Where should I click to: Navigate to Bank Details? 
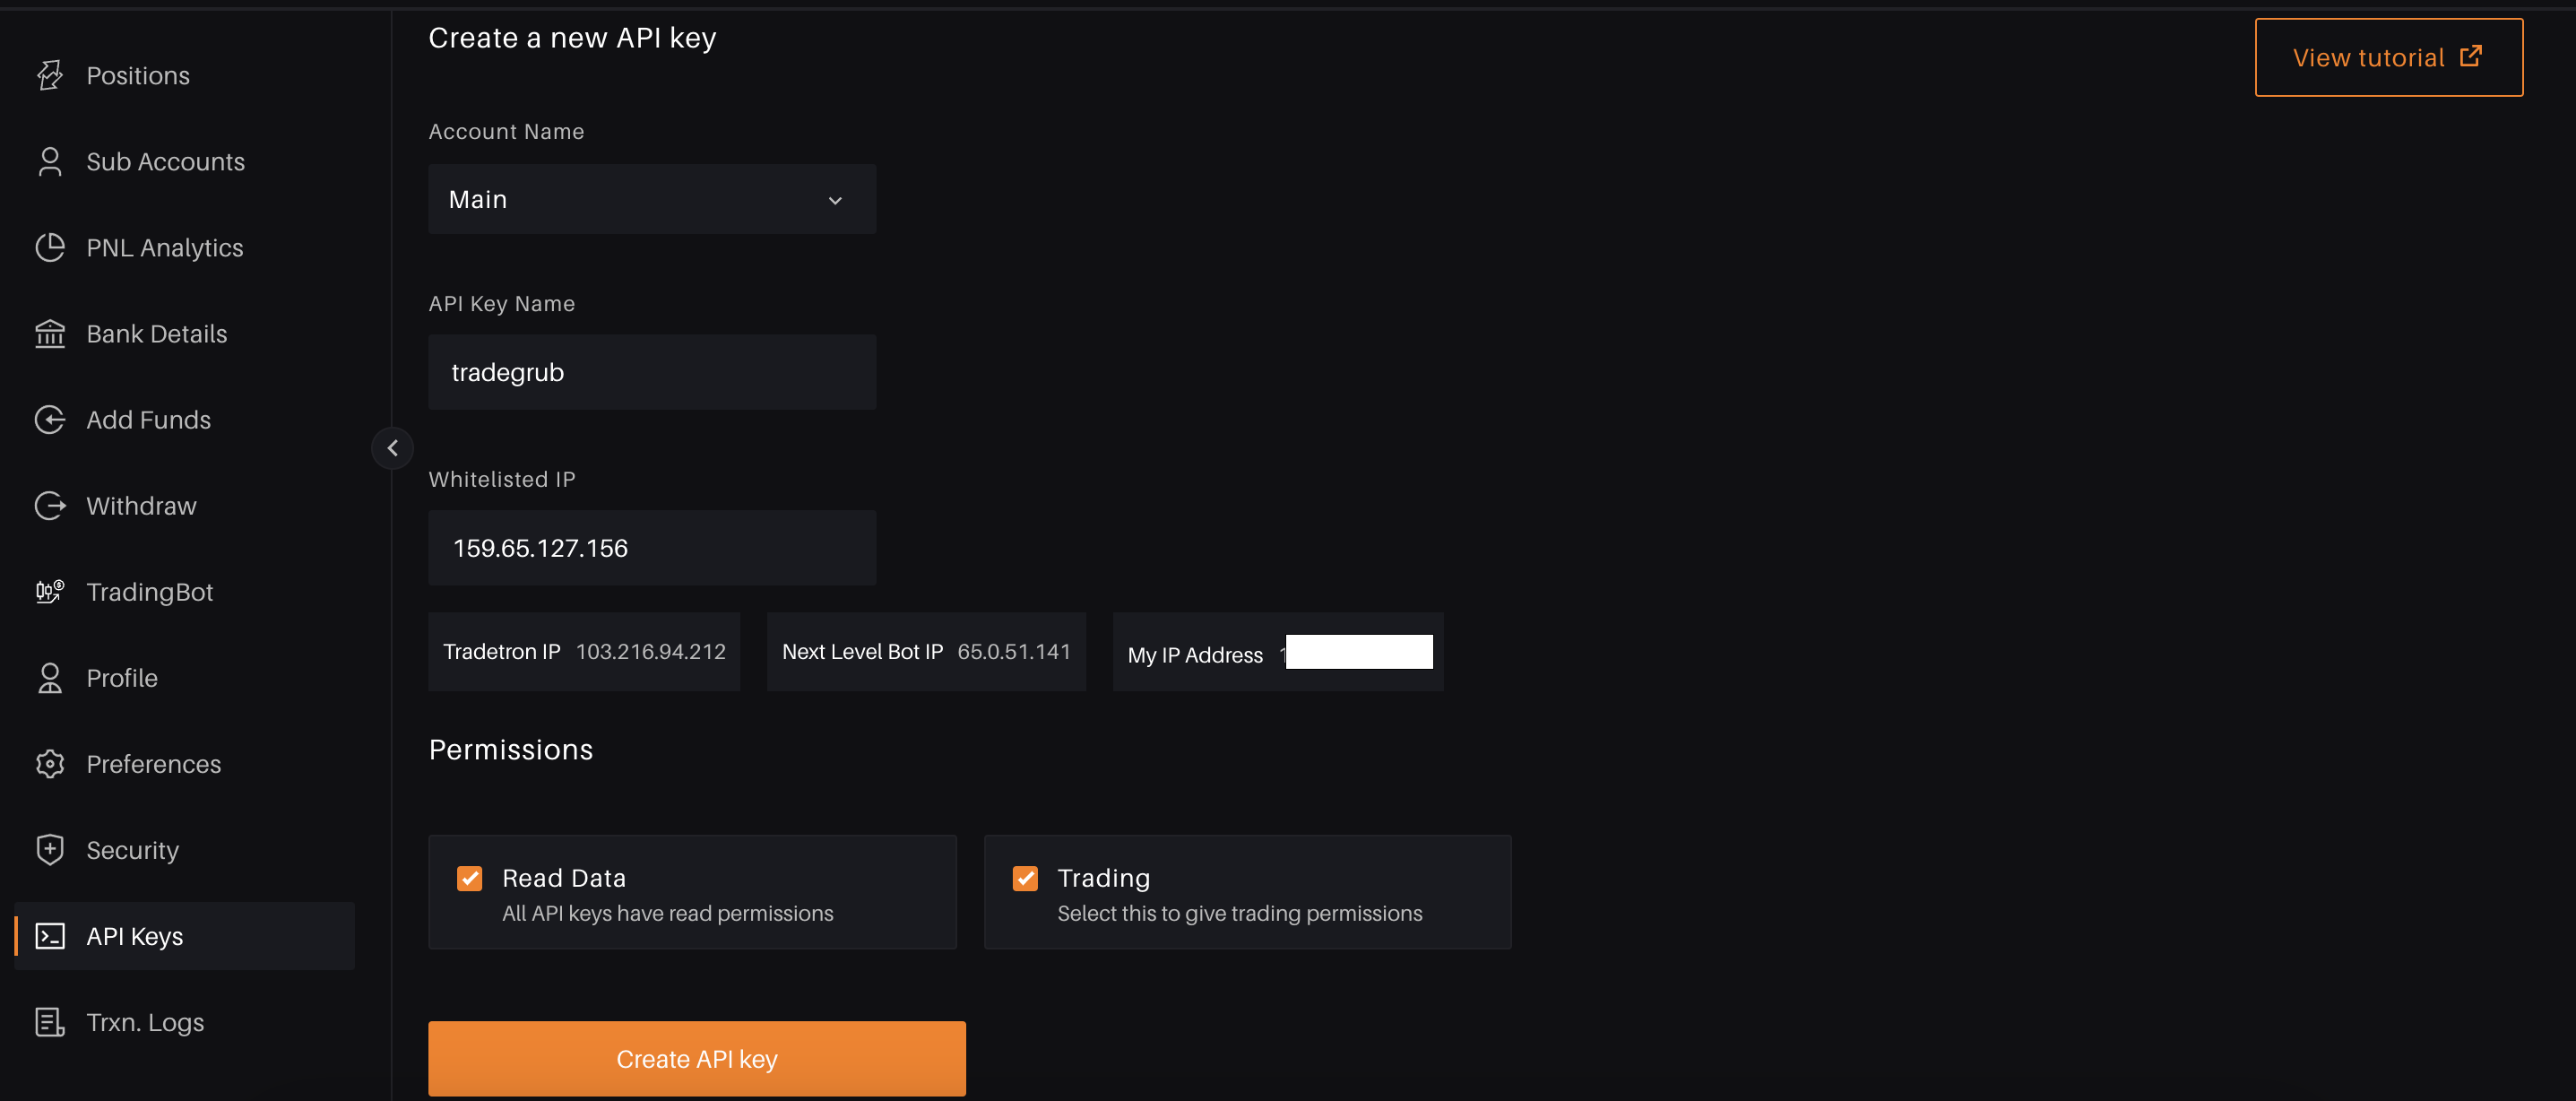[156, 333]
